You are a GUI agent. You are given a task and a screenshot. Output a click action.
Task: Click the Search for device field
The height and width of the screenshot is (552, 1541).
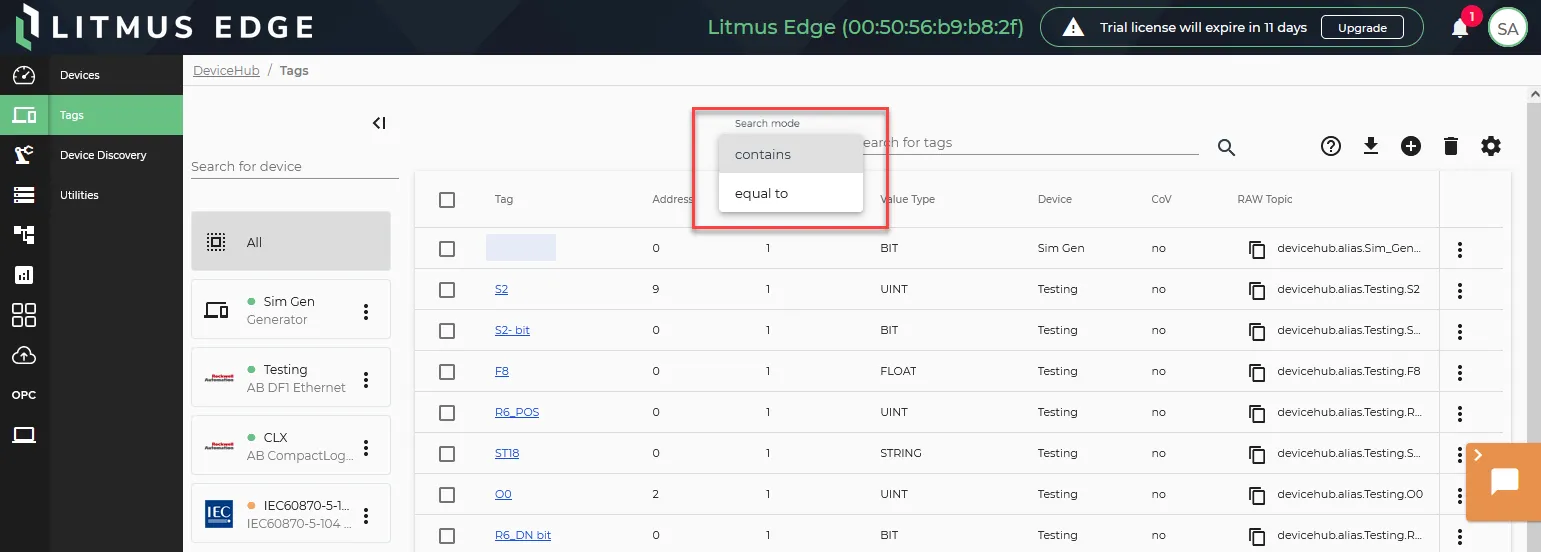[x=295, y=166]
